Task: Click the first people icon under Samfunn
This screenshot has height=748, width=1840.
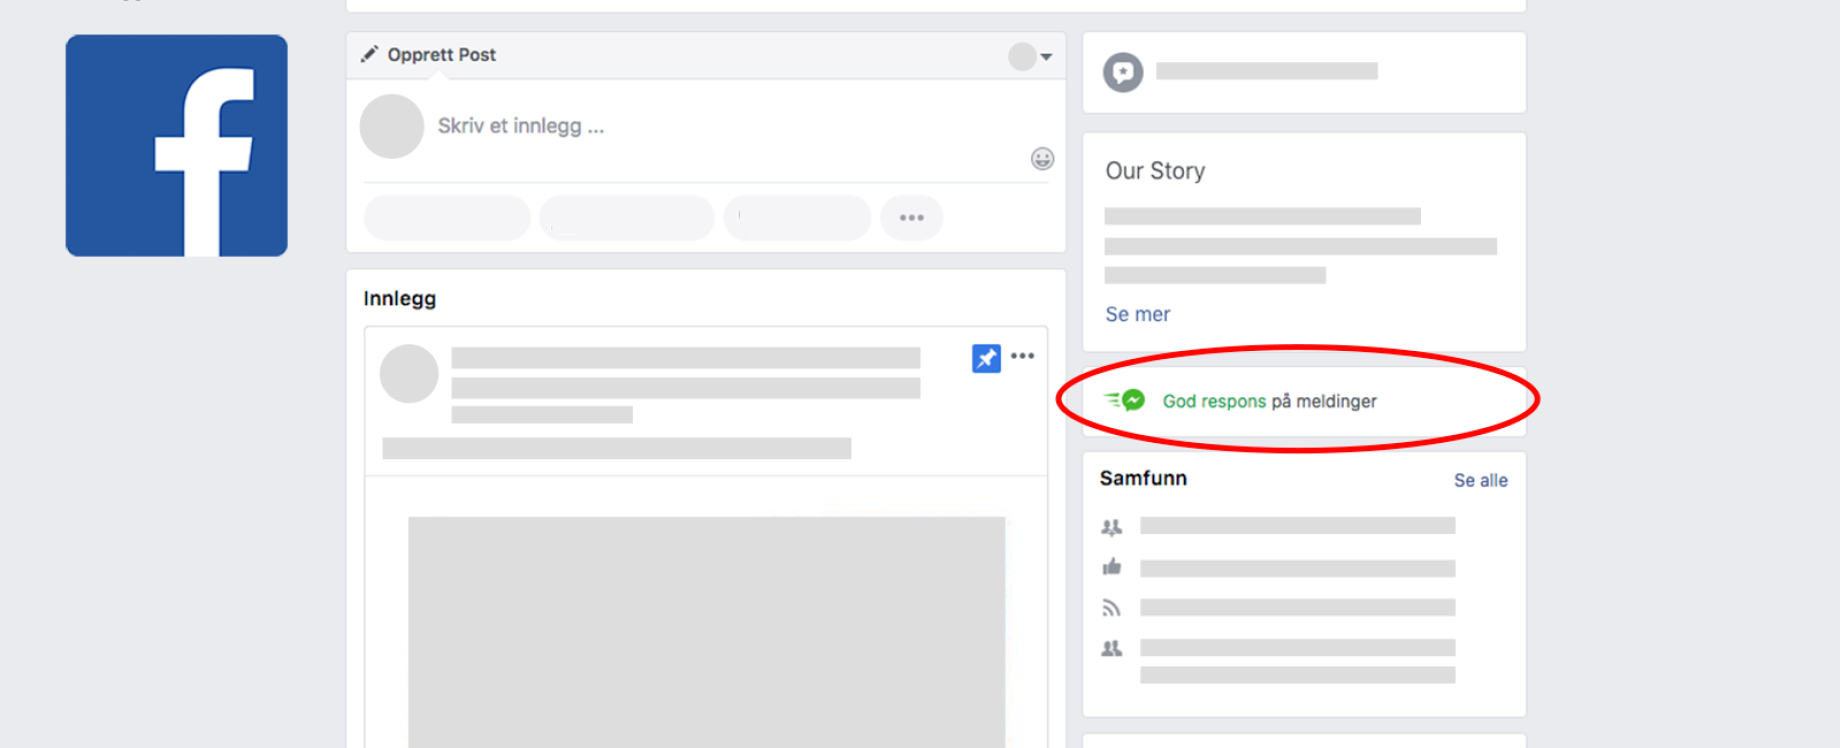Action: (1112, 527)
